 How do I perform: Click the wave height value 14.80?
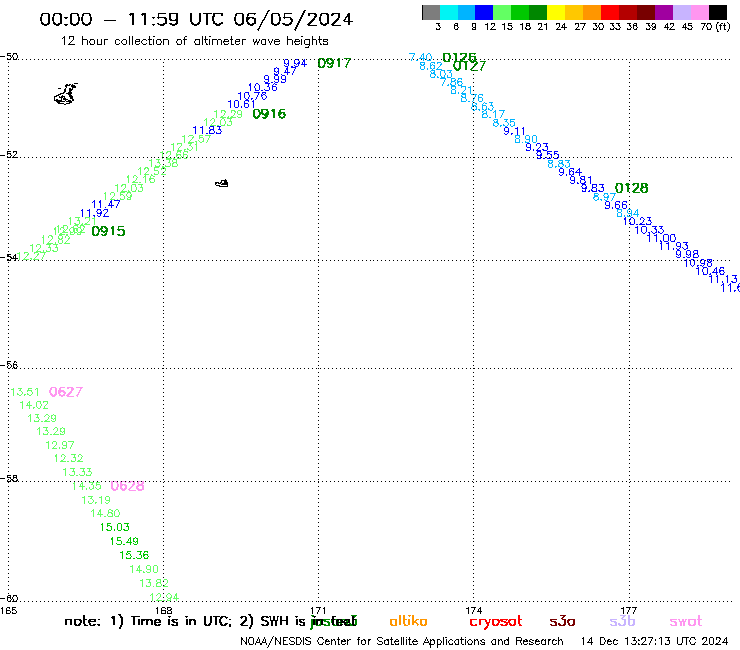105,513
